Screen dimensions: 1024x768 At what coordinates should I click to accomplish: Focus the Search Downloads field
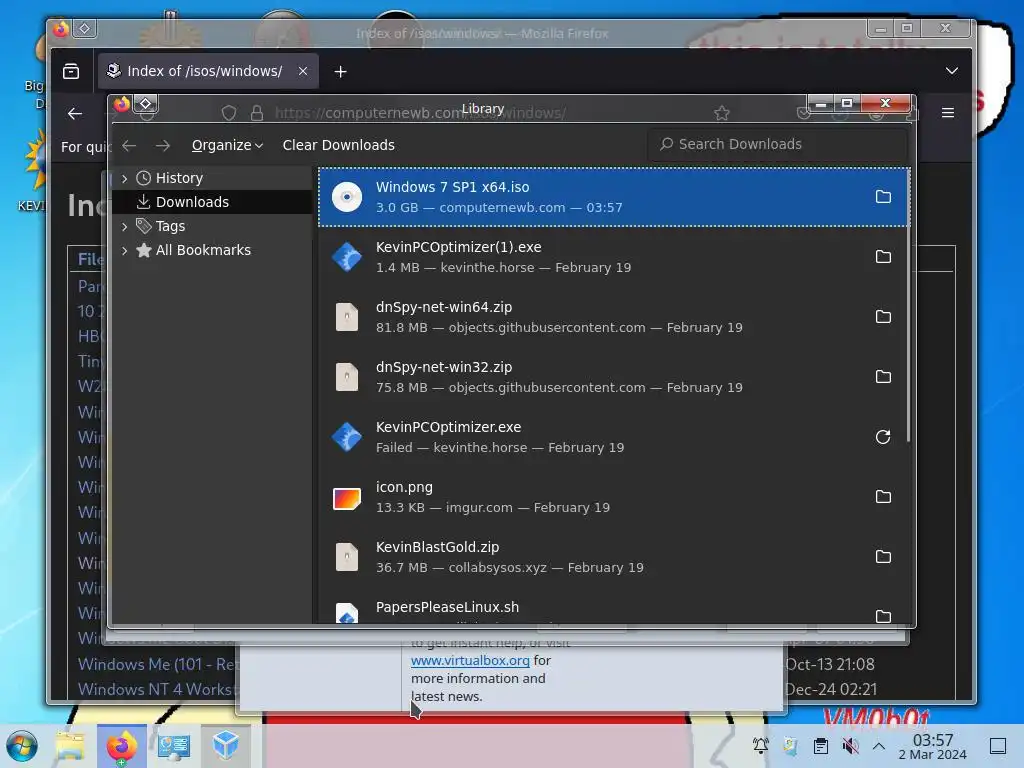(x=777, y=144)
